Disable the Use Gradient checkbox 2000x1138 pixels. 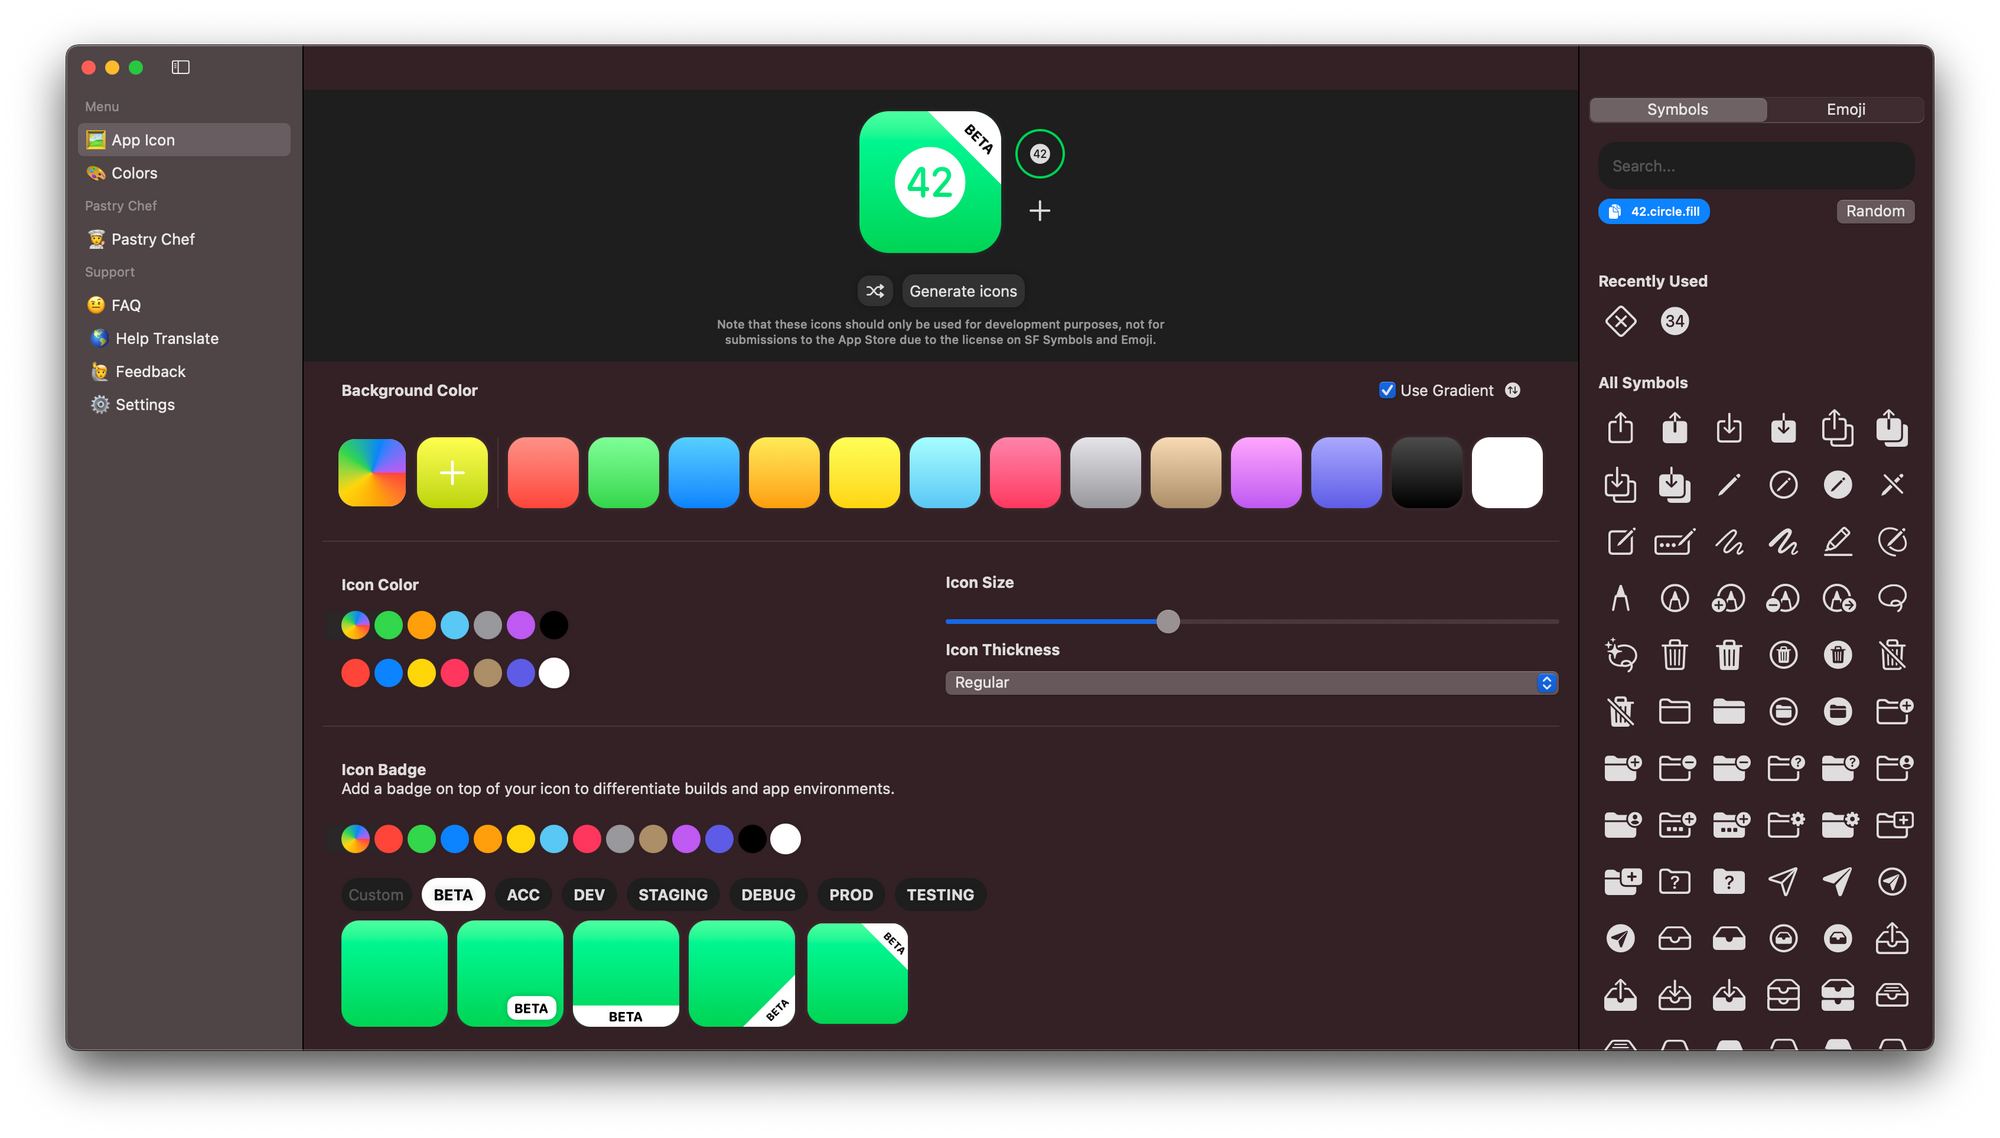[1387, 390]
